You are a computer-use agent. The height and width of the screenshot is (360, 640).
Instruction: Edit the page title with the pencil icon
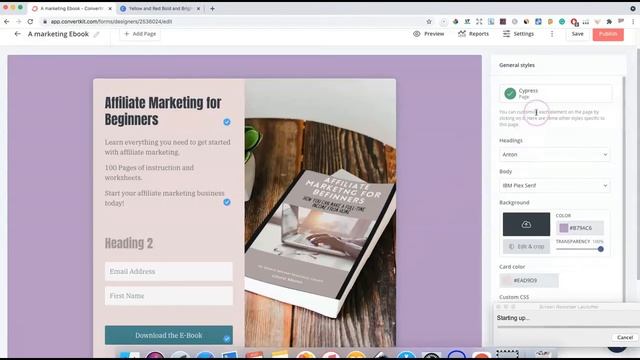[x=96, y=34]
